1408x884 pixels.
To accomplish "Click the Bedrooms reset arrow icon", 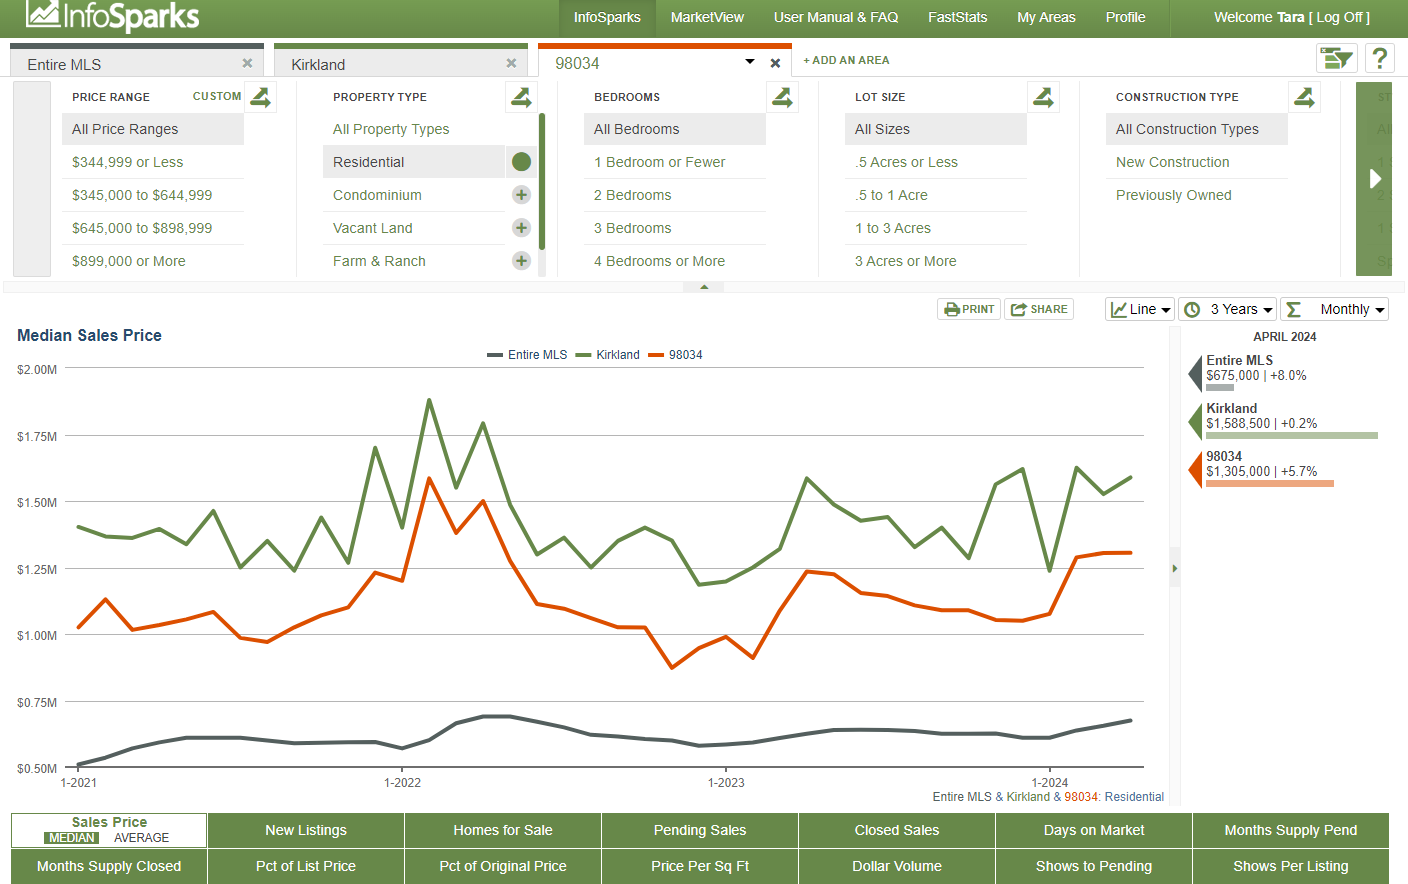I will click(782, 97).
